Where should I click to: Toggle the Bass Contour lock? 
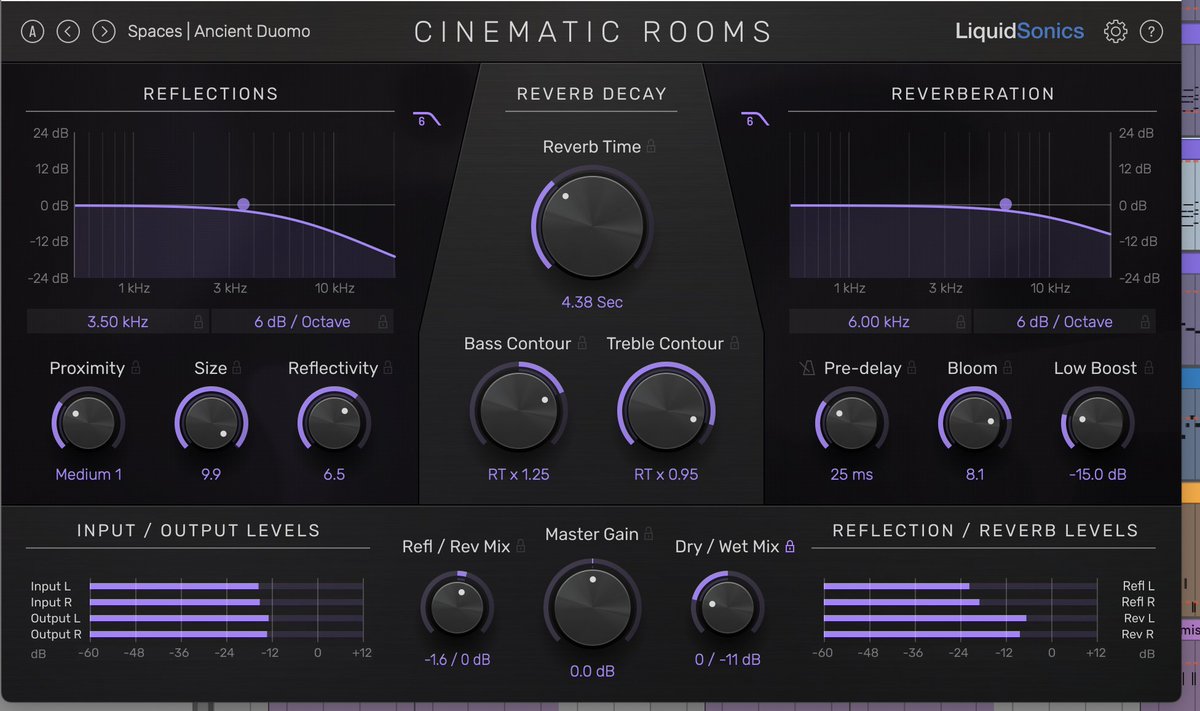click(582, 343)
